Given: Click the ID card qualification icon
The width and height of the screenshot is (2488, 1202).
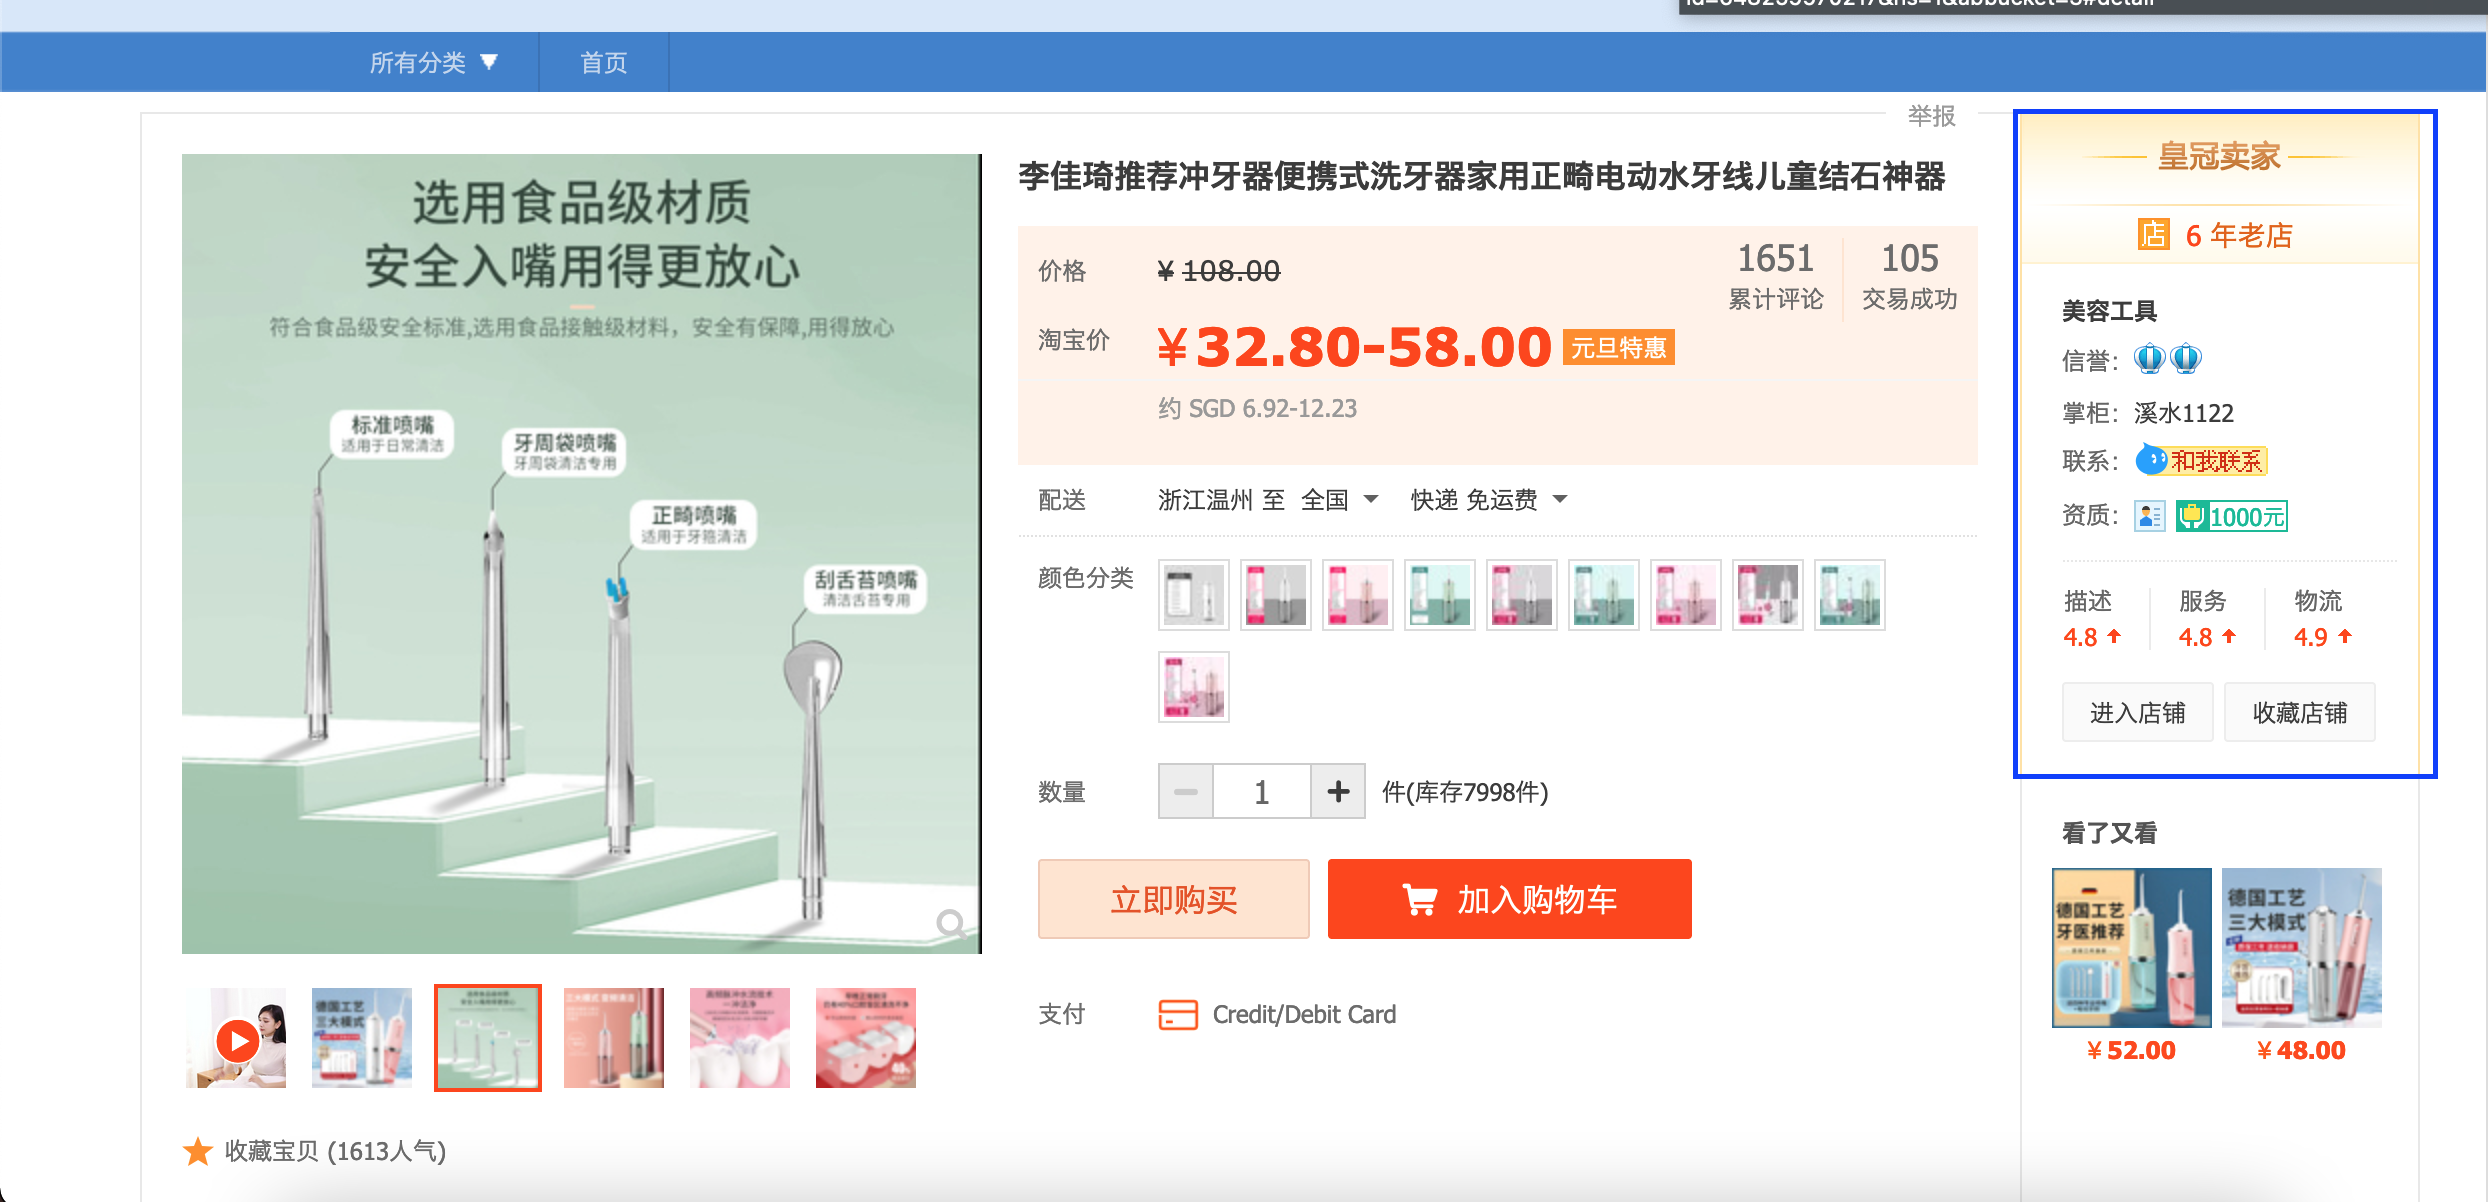Looking at the screenshot, I should tap(2150, 516).
